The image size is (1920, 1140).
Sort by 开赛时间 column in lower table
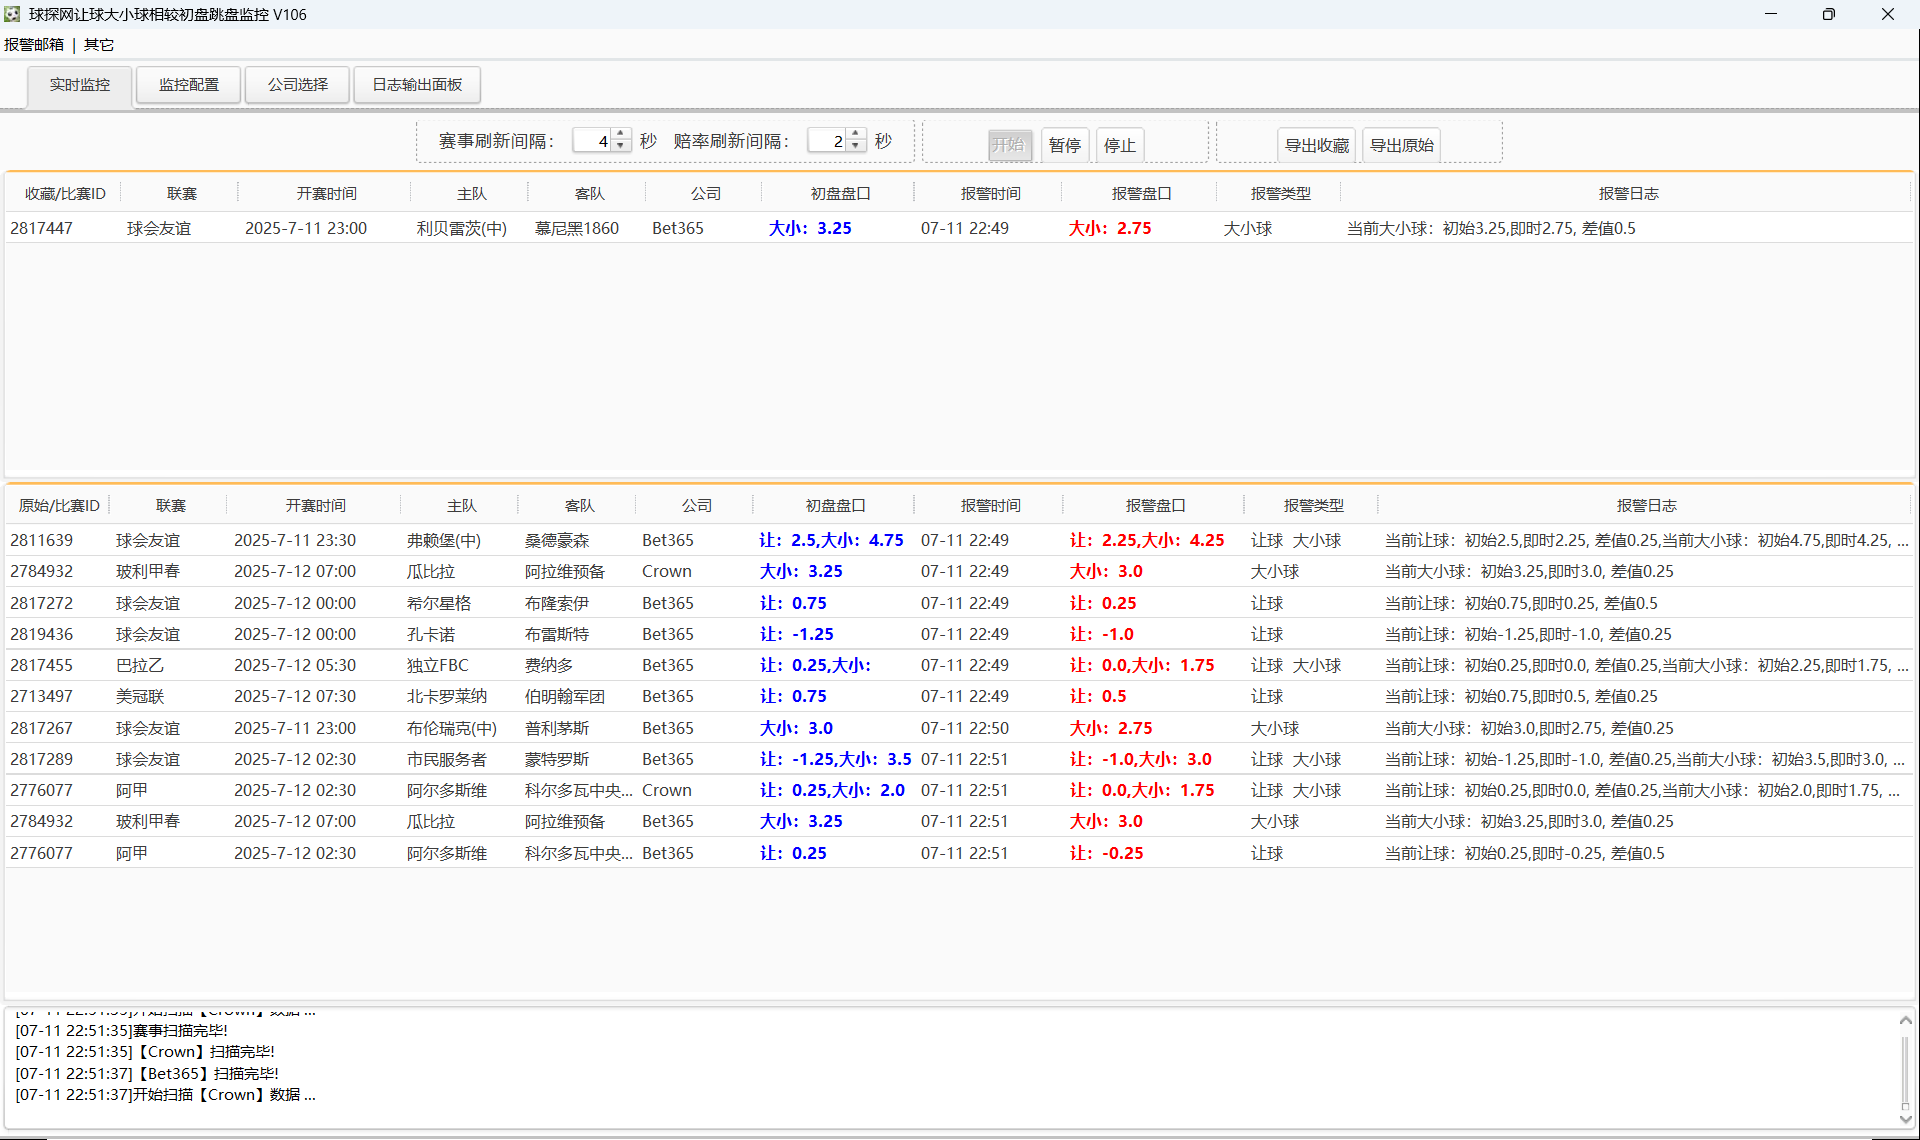315,506
